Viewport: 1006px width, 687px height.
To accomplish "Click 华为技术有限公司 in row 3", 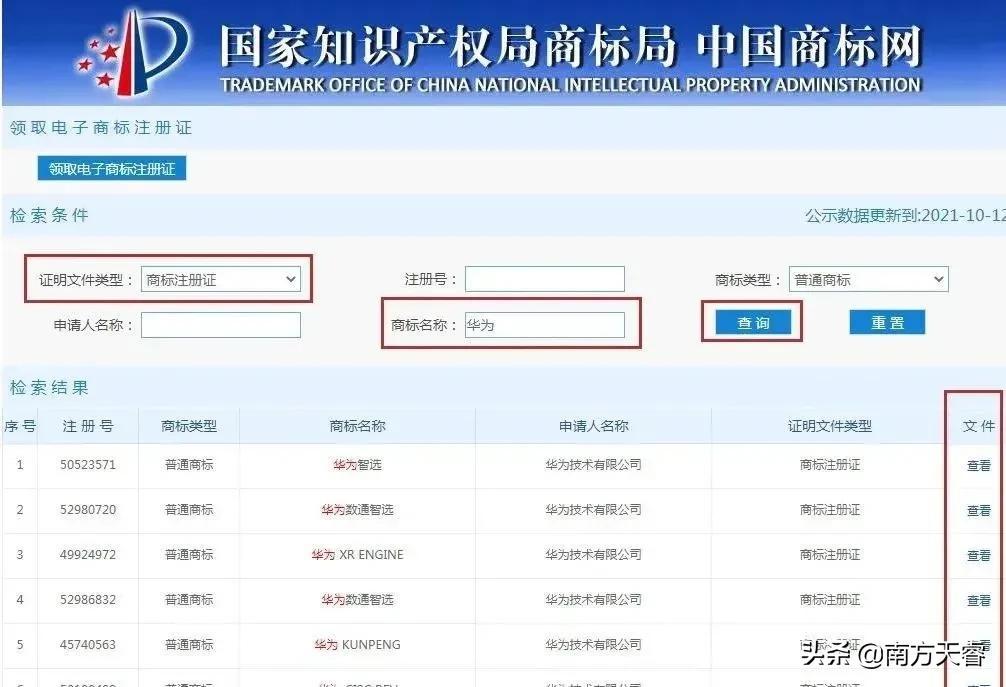I will tap(593, 554).
